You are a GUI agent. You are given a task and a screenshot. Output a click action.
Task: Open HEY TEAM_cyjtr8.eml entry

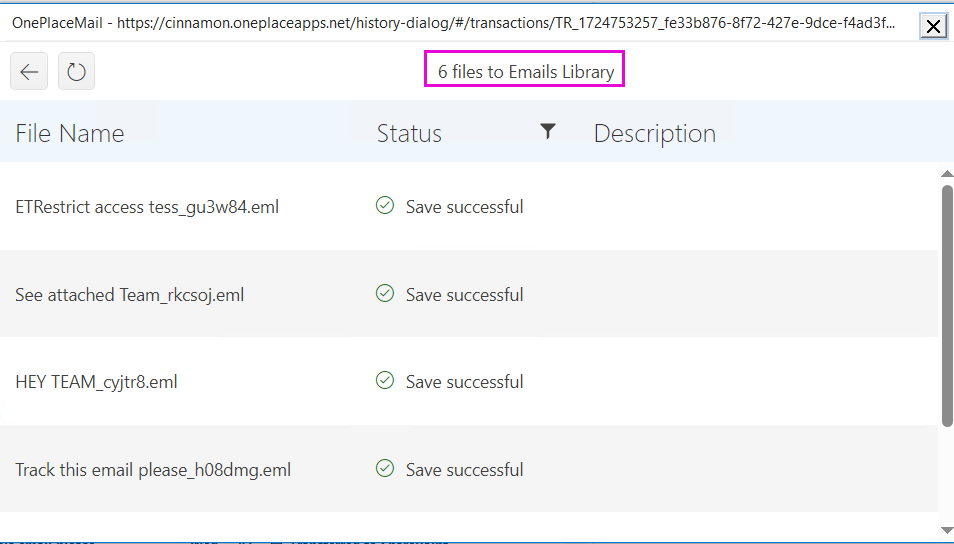click(96, 382)
